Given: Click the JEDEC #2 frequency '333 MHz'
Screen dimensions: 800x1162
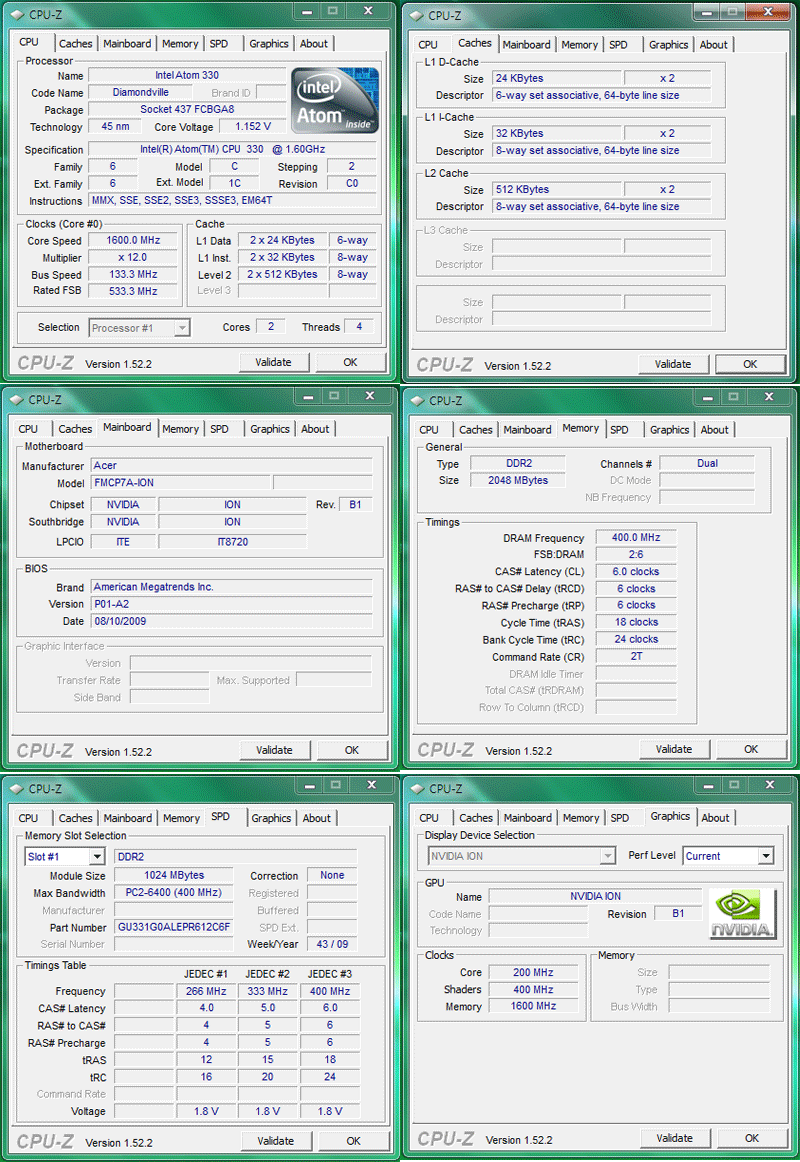Looking at the screenshot, I should click(267, 991).
